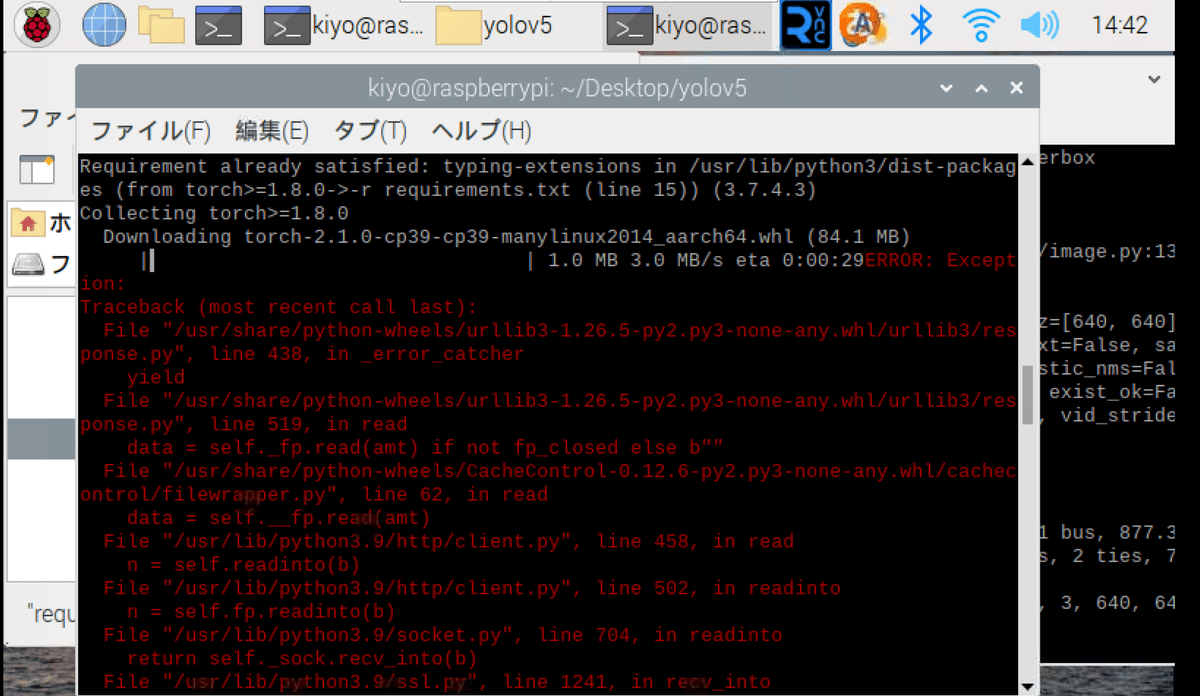
Task: Open the ヘルプ(H) menu in terminal
Action: click(481, 130)
